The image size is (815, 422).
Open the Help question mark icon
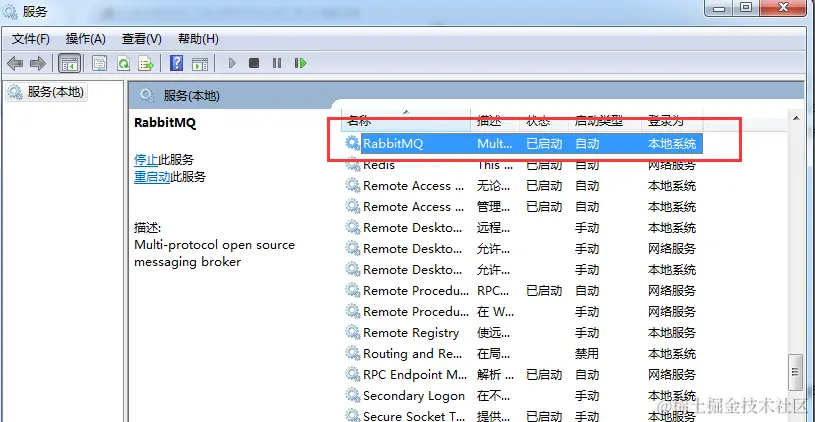pos(177,63)
